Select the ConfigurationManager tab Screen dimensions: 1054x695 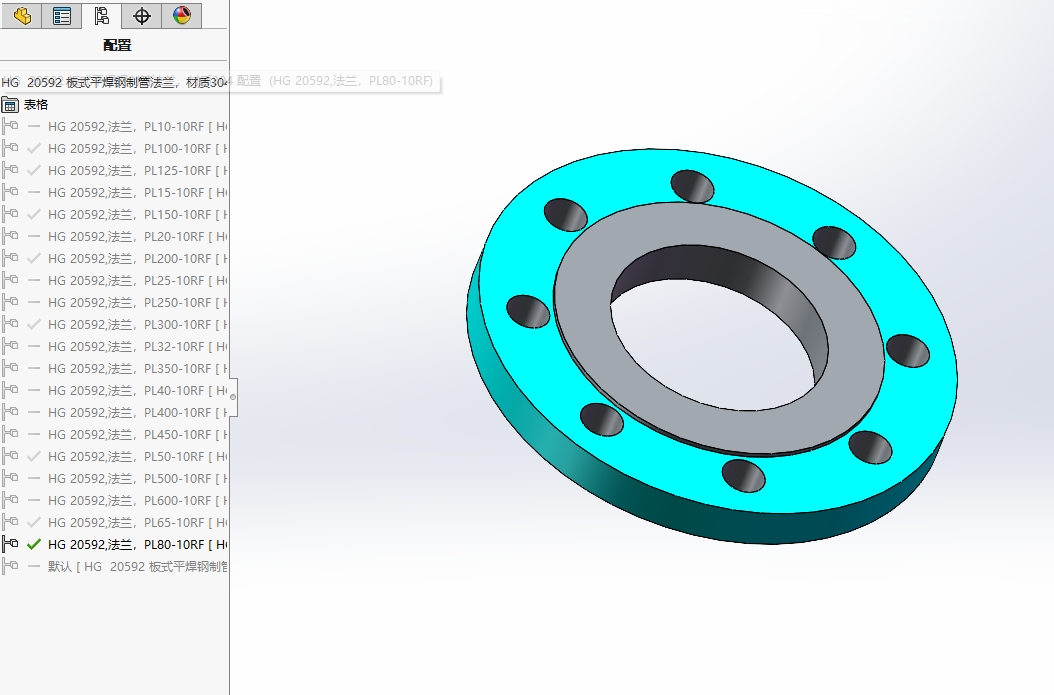tap(102, 15)
